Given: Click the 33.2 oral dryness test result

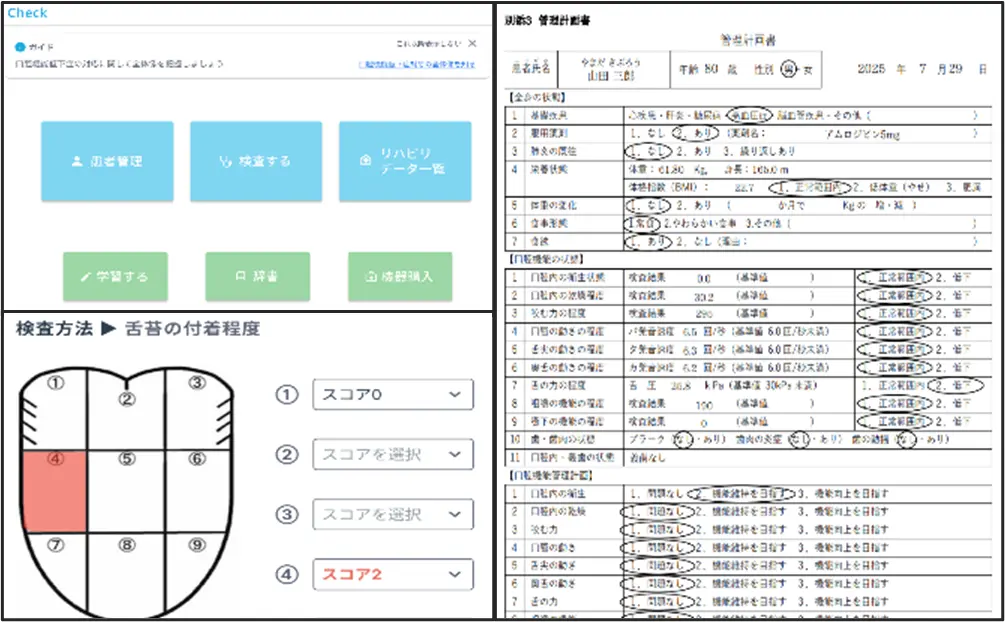Looking at the screenshot, I should click(x=704, y=296).
